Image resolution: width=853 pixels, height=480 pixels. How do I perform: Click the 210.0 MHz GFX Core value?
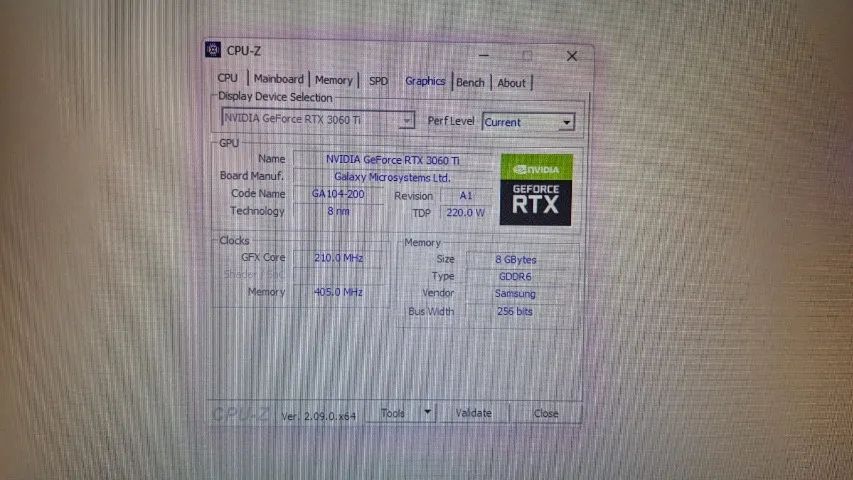click(338, 258)
